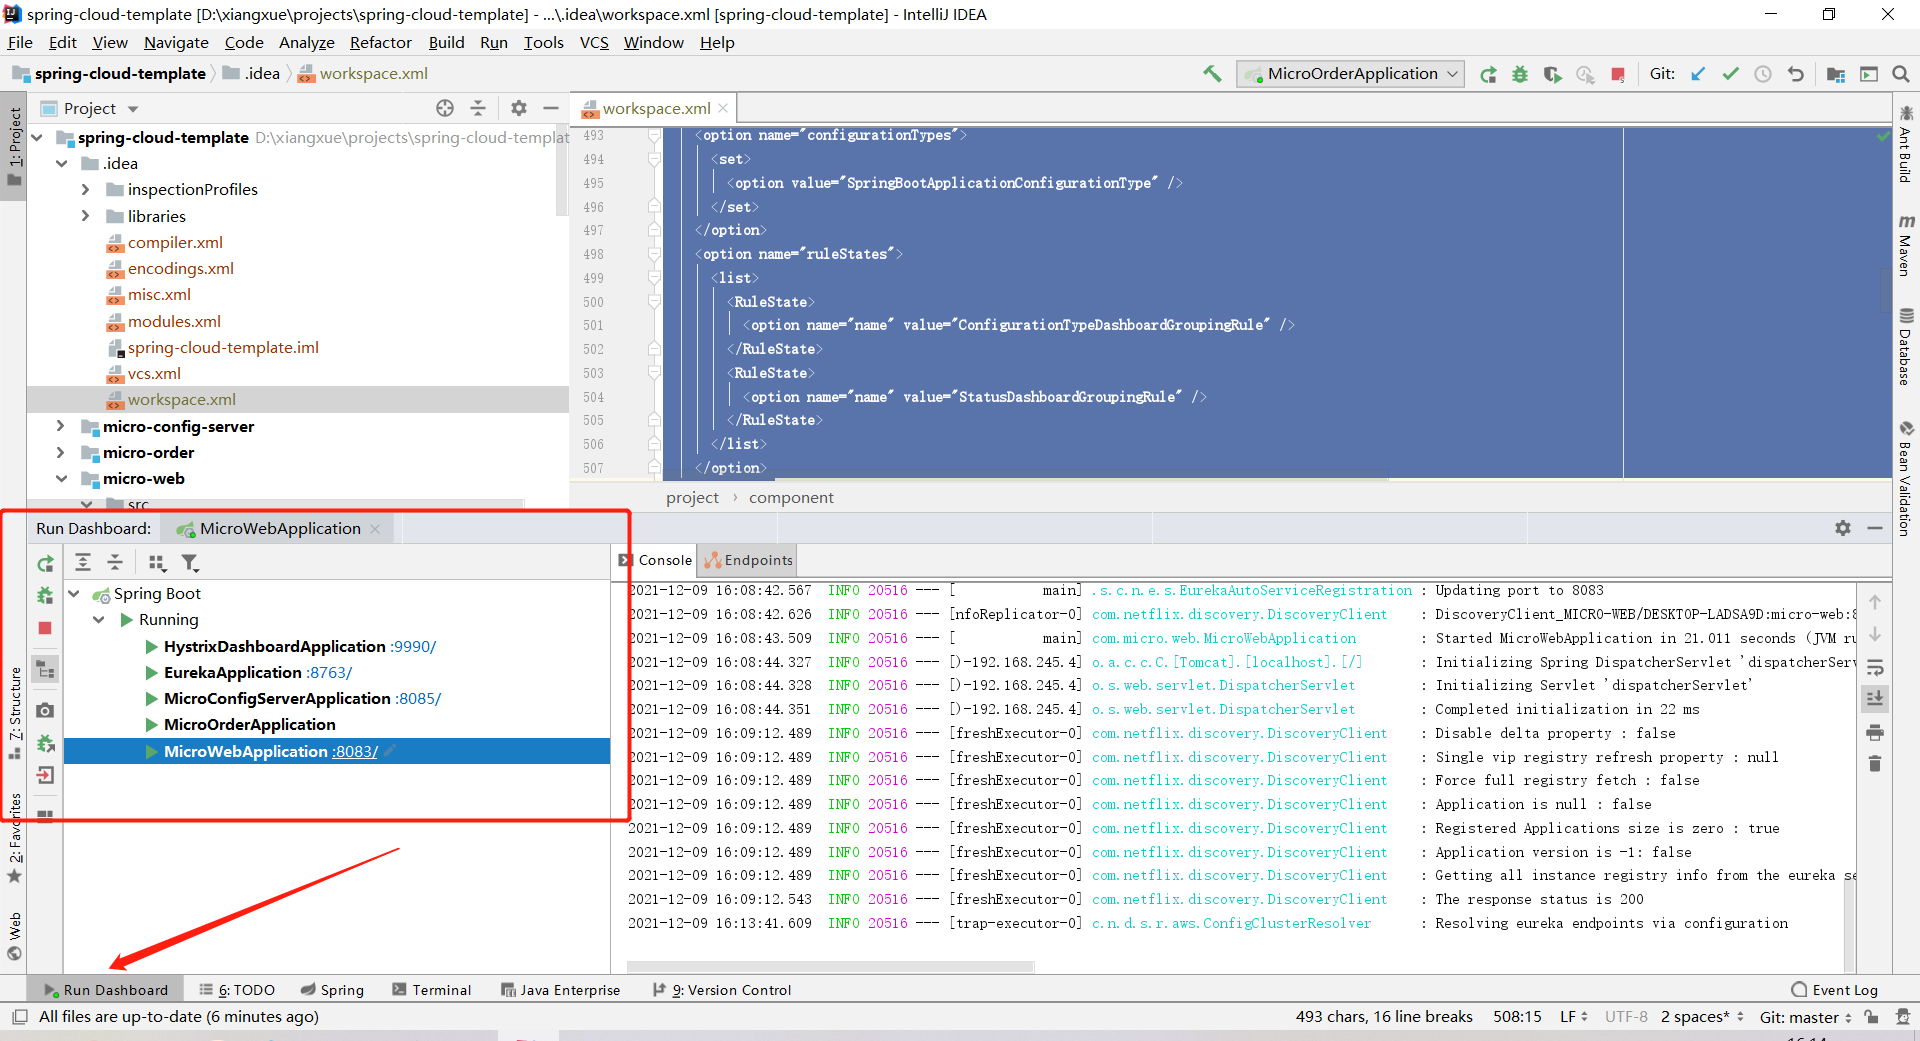The height and width of the screenshot is (1041, 1920).
Task: Click the Build Project hammer icon
Action: pyautogui.click(x=1212, y=74)
